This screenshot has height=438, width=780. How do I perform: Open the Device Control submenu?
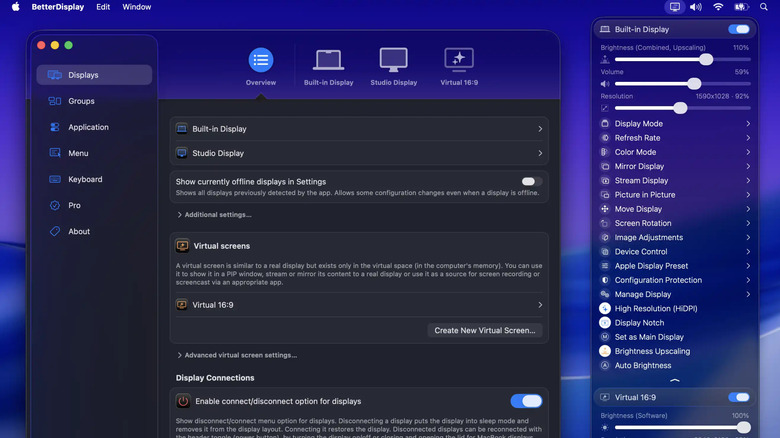click(675, 252)
